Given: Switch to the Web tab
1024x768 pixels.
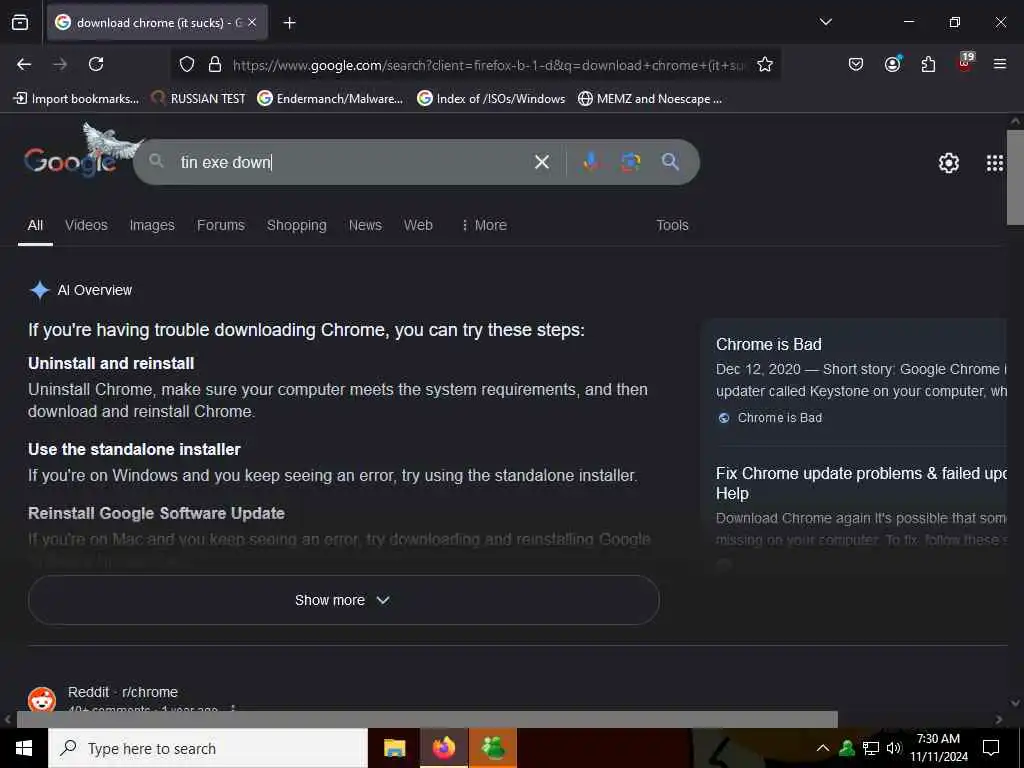Looking at the screenshot, I should click(418, 225).
